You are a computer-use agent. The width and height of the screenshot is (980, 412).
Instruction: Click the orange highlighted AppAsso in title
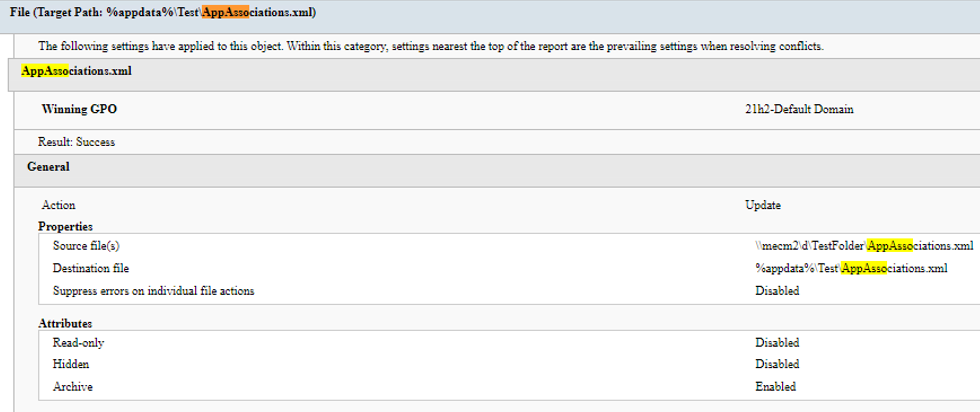[225, 12]
